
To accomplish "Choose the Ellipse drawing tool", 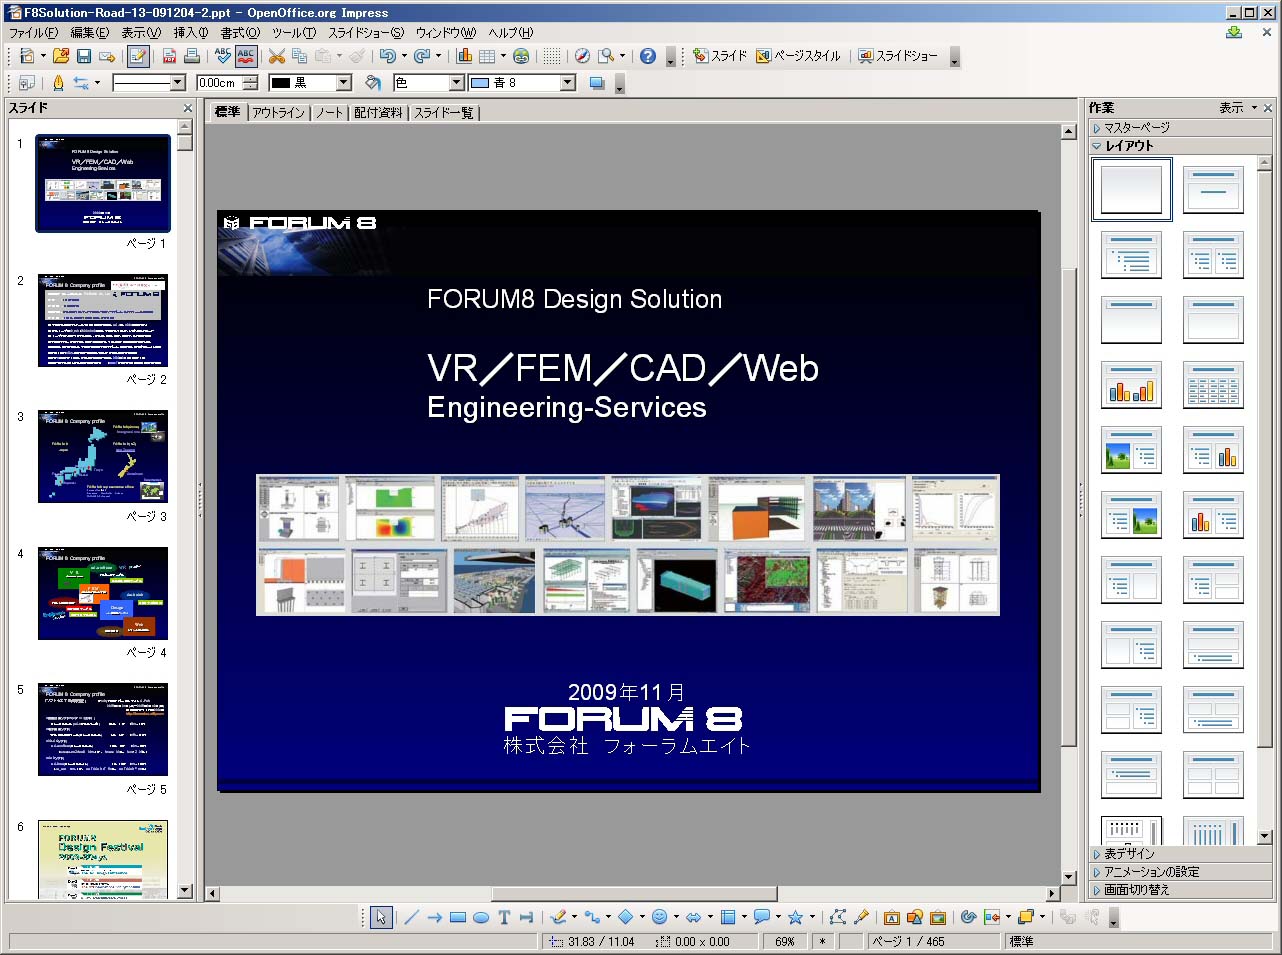I will (x=481, y=917).
